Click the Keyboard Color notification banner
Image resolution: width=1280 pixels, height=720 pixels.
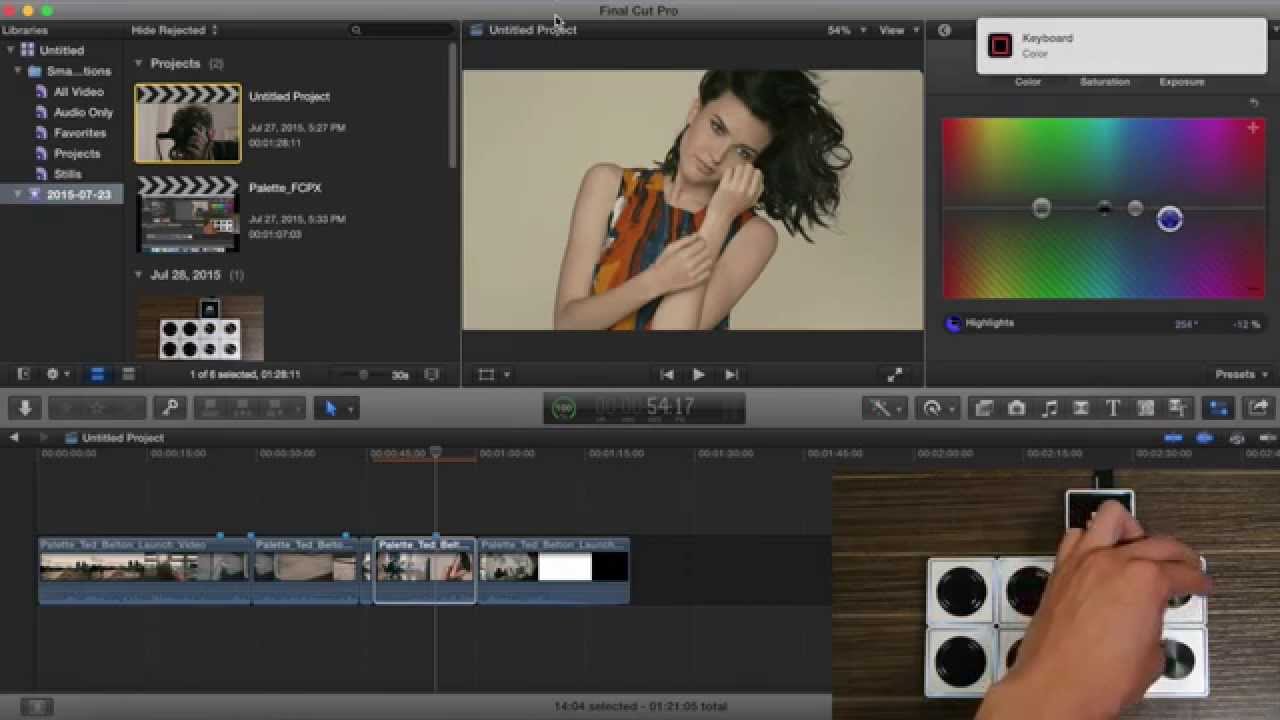click(x=1121, y=46)
